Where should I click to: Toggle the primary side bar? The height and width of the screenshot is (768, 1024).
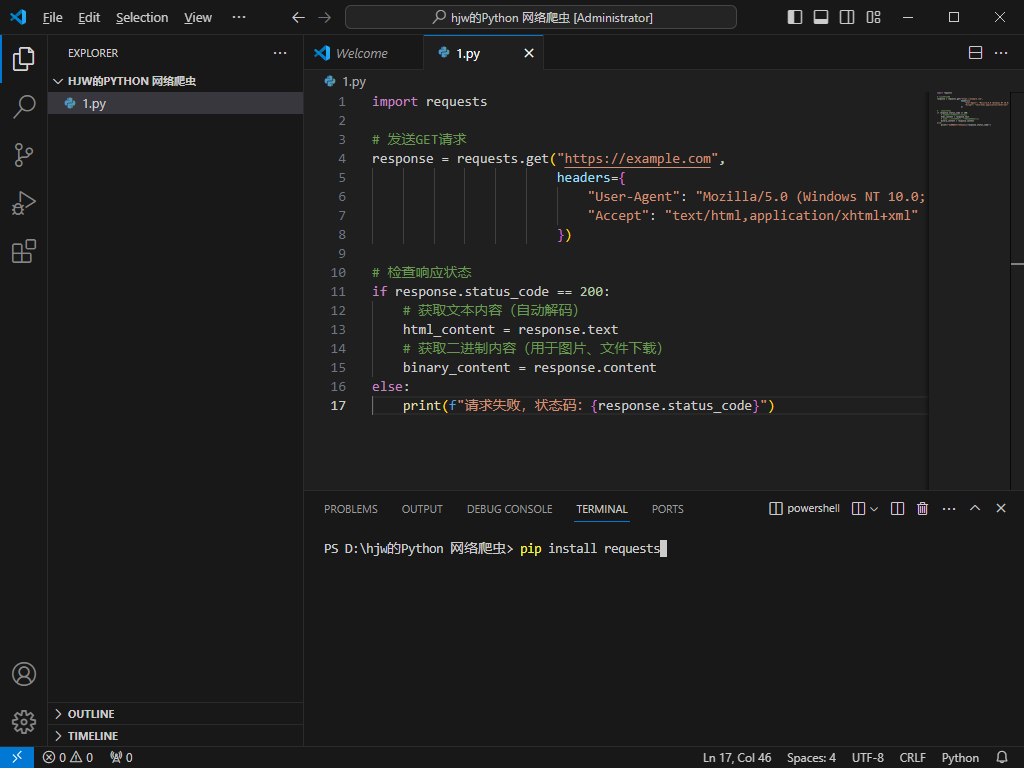(x=795, y=18)
